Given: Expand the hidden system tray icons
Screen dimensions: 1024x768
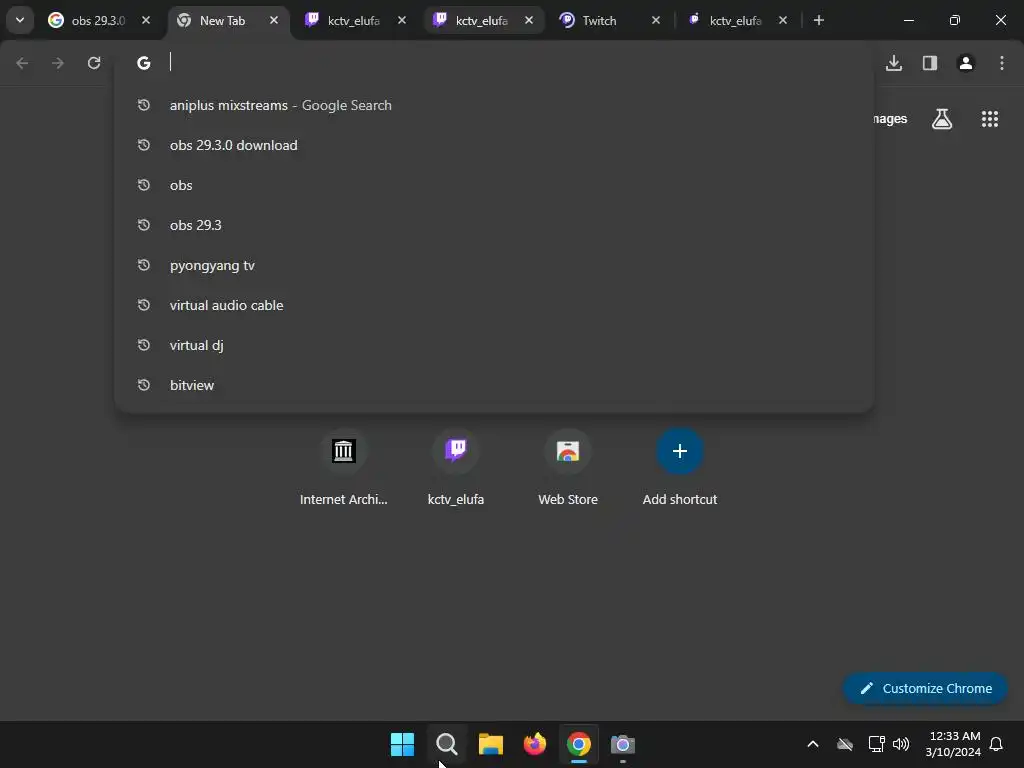Looking at the screenshot, I should pos(813,744).
